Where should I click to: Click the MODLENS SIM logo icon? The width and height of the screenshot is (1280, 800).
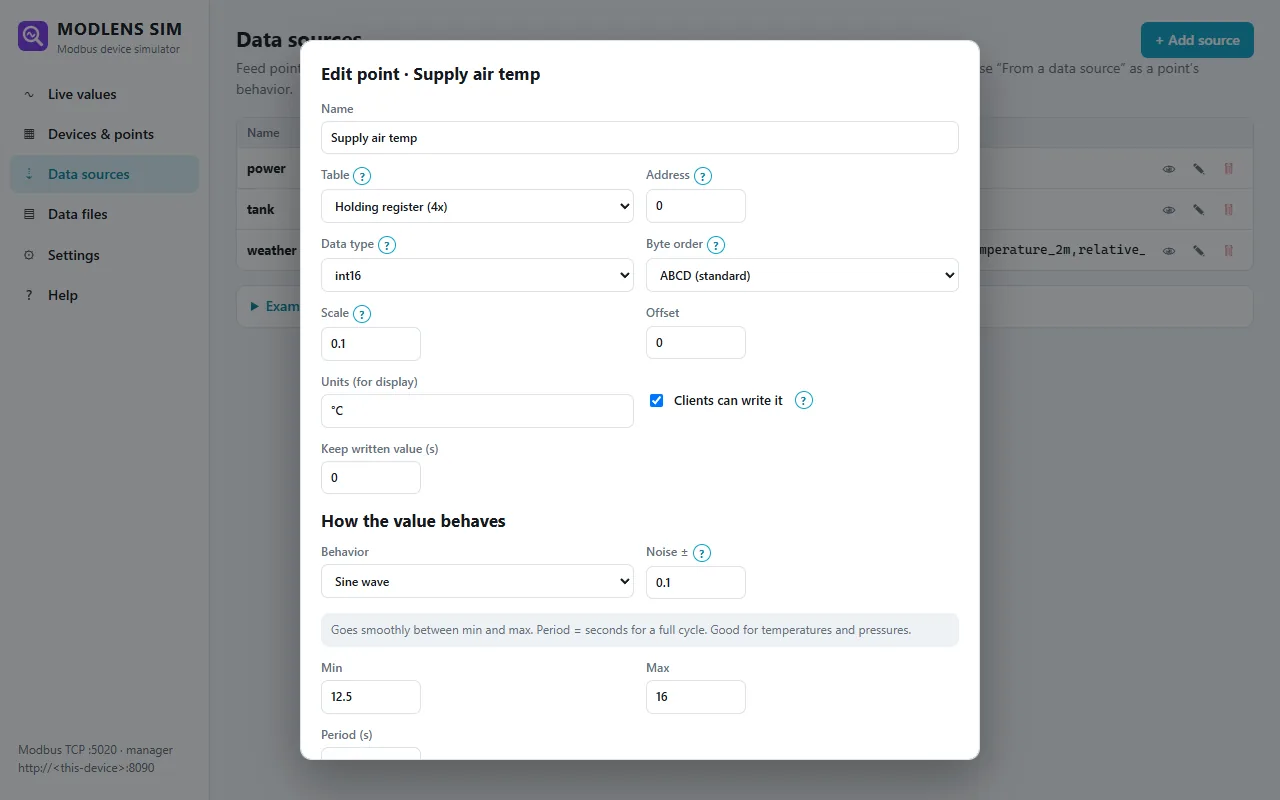click(33, 37)
